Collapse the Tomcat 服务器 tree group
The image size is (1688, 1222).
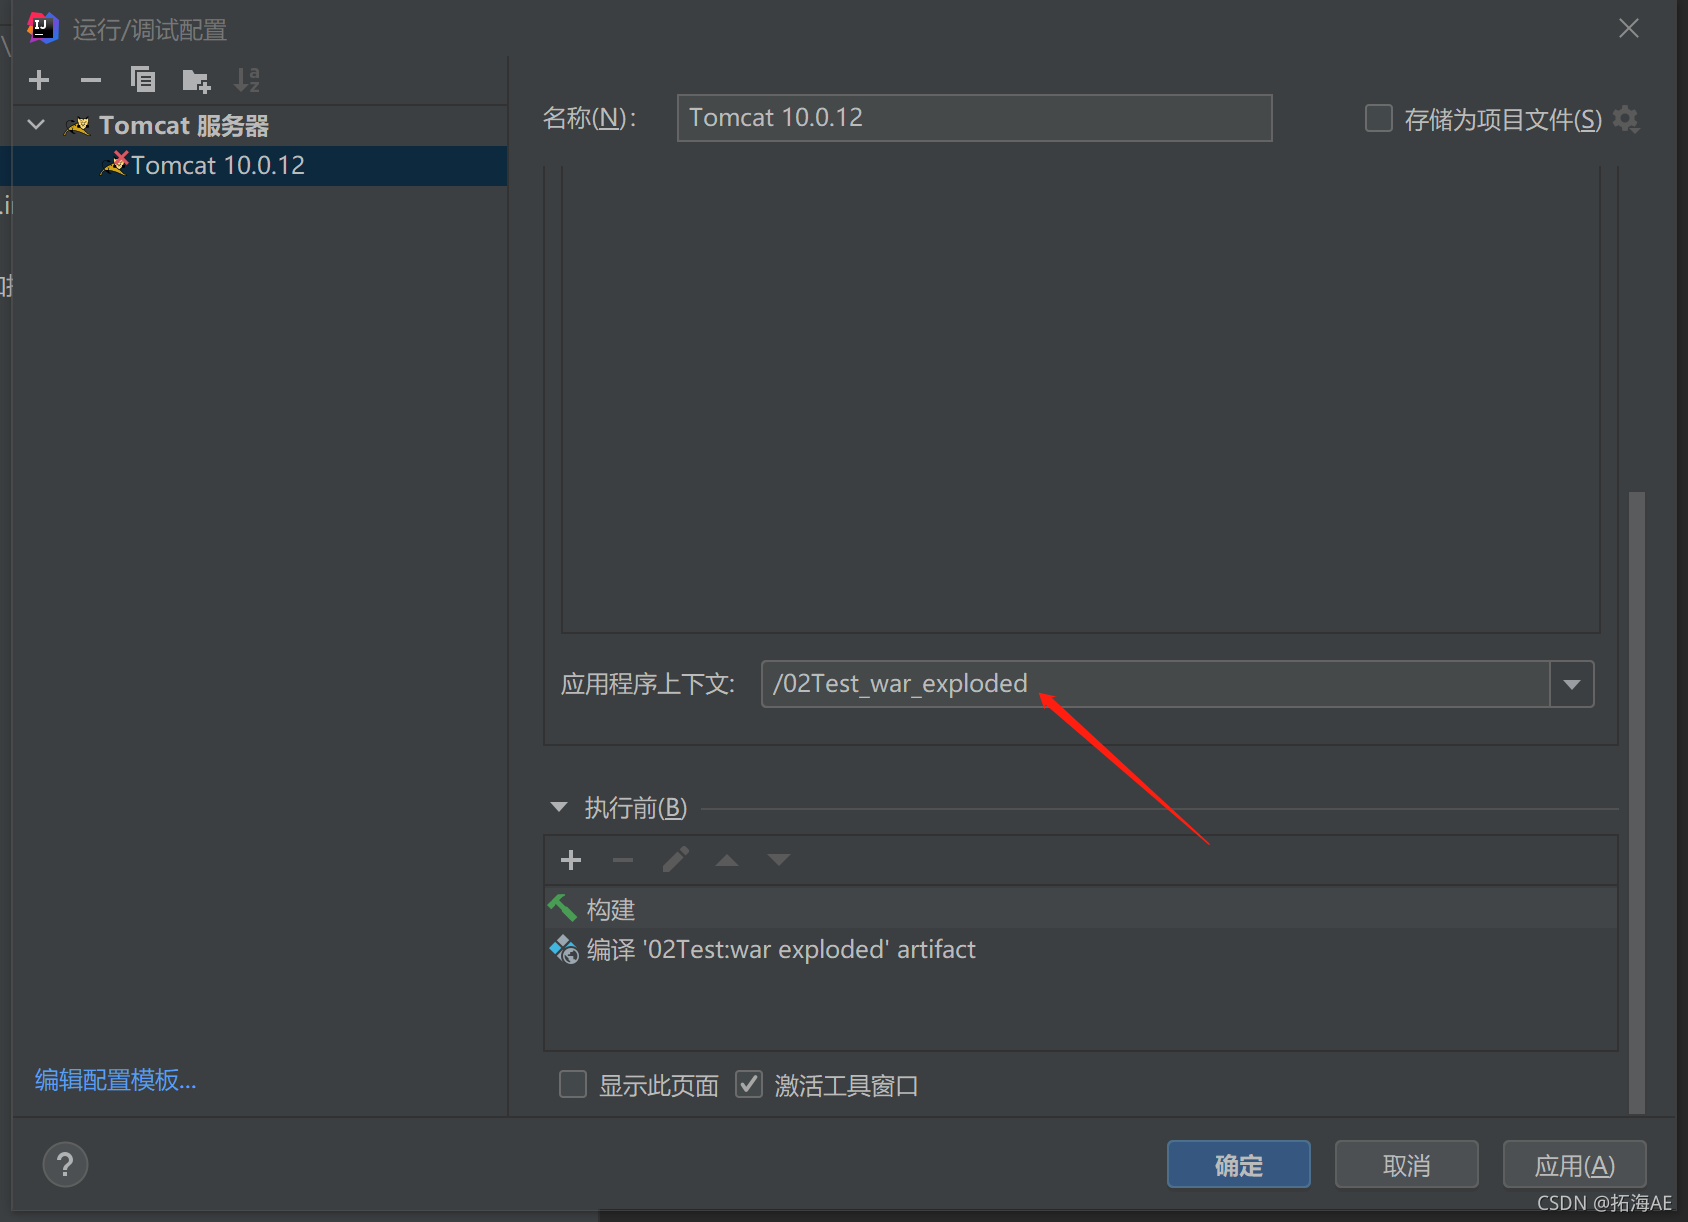[37, 125]
